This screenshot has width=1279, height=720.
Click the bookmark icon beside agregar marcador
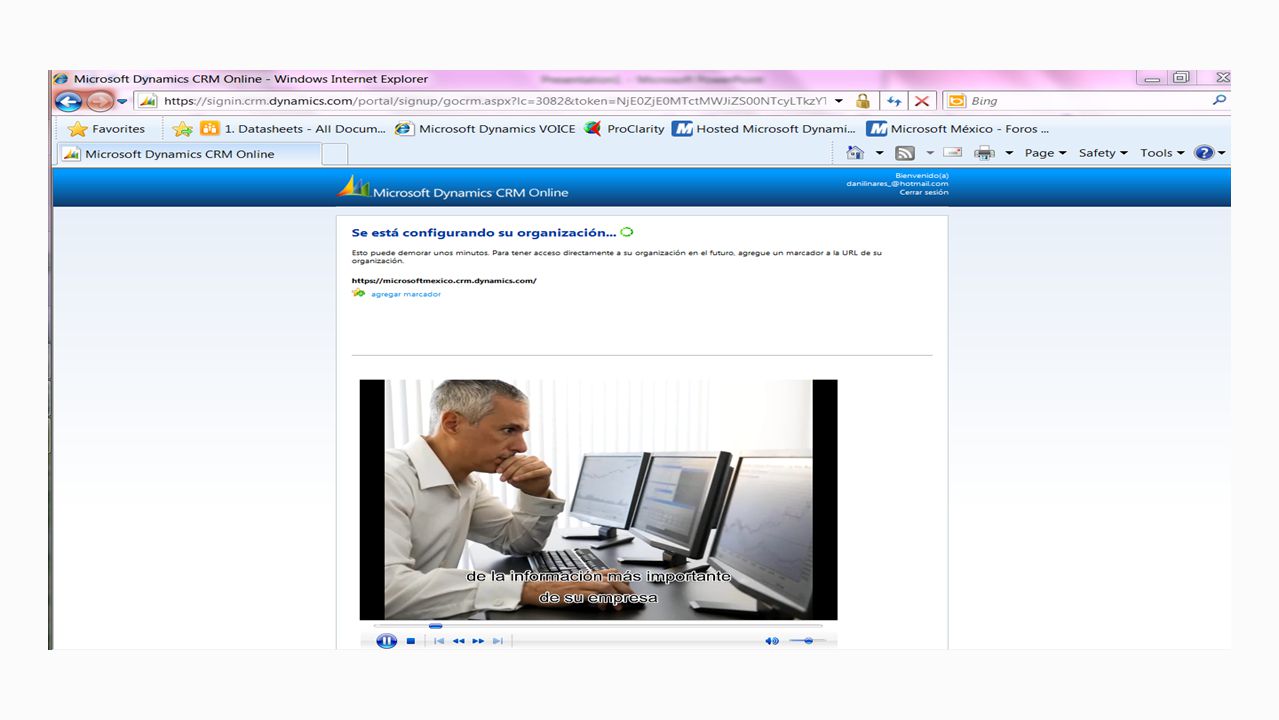click(x=359, y=293)
